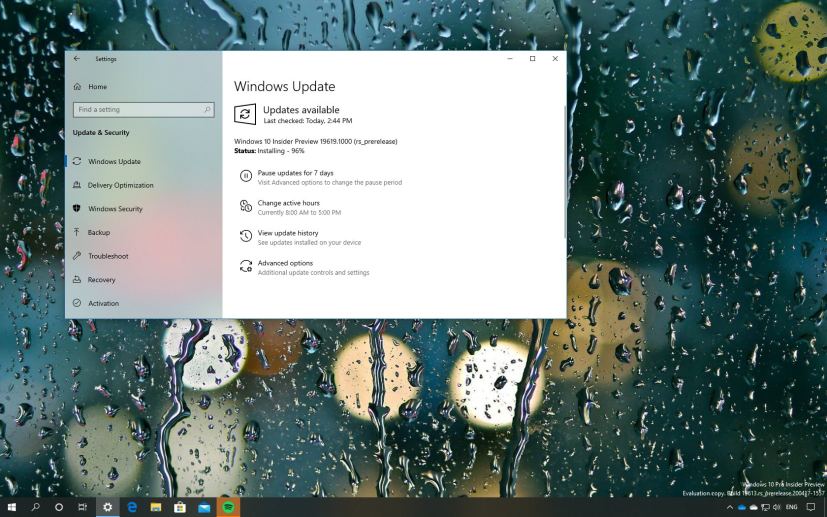This screenshot has width=827, height=517.
Task: Click Currently 8:00 AM to 5:00 PM text
Action: pyautogui.click(x=299, y=213)
